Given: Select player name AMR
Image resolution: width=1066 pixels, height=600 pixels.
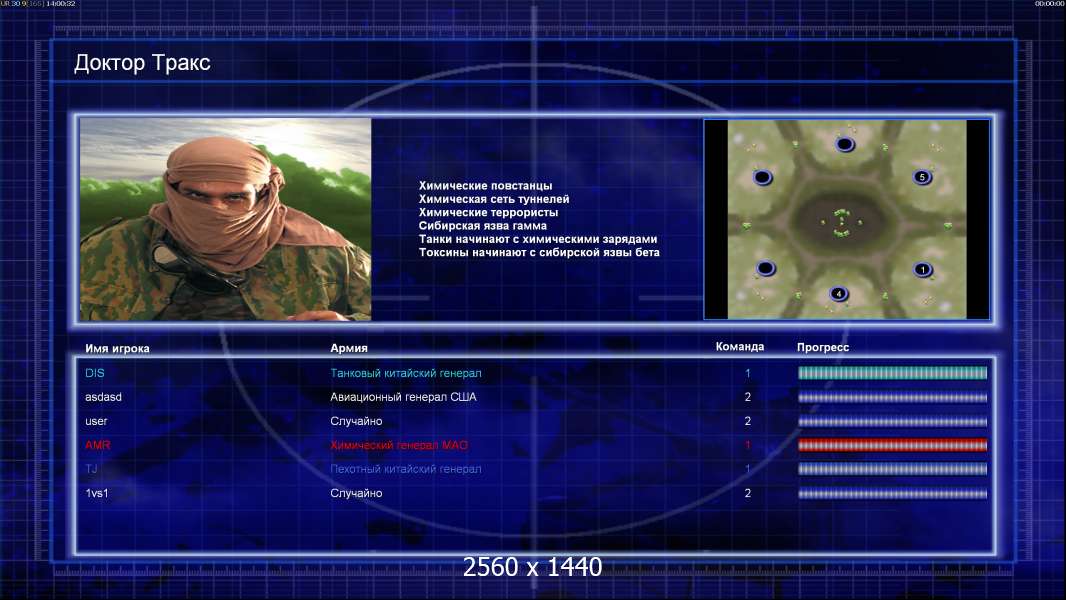Looking at the screenshot, I should [x=97, y=445].
